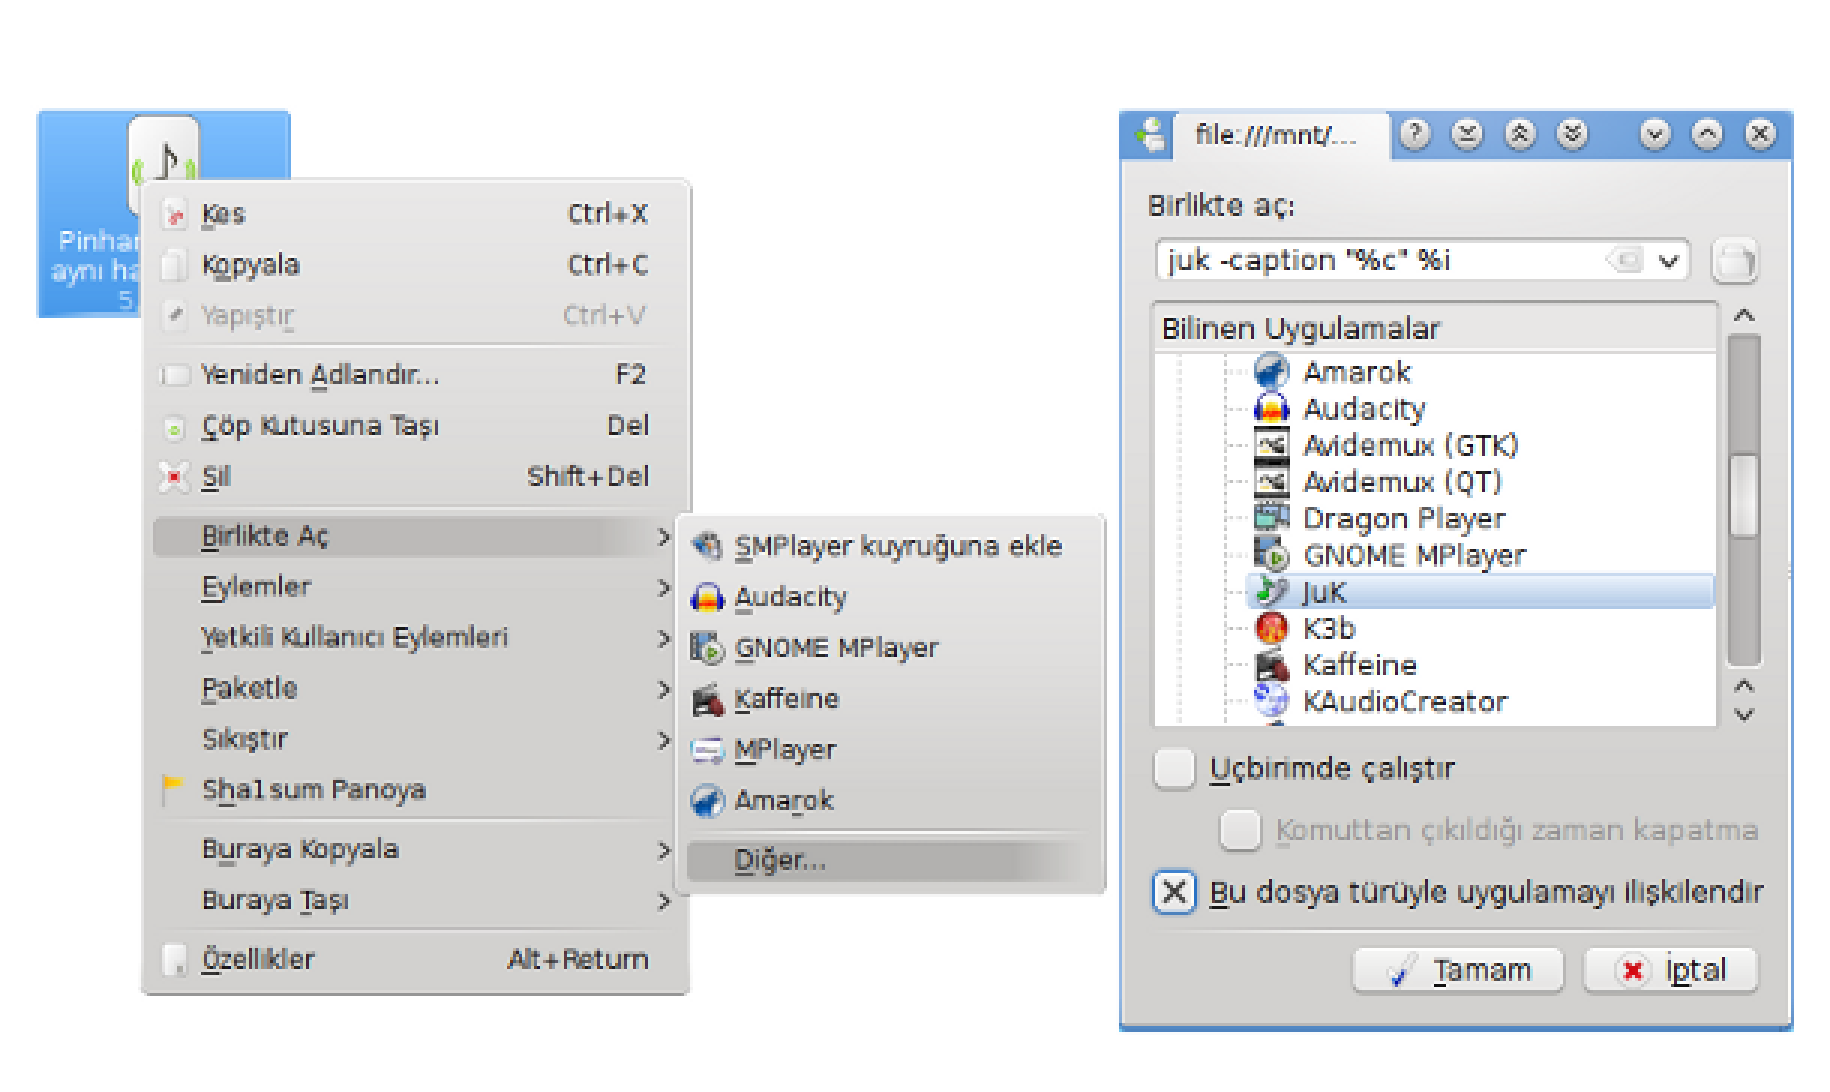Expand the Eylemler submenu
Viewport: 1830px width, 1092px height.
(663, 587)
